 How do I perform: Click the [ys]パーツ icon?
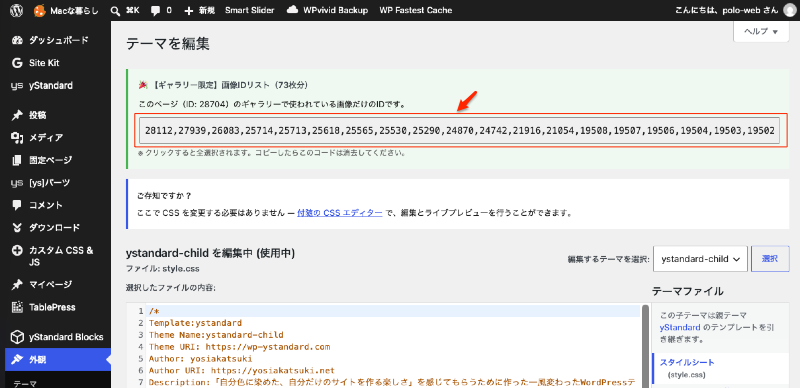pyautogui.click(x=17, y=182)
